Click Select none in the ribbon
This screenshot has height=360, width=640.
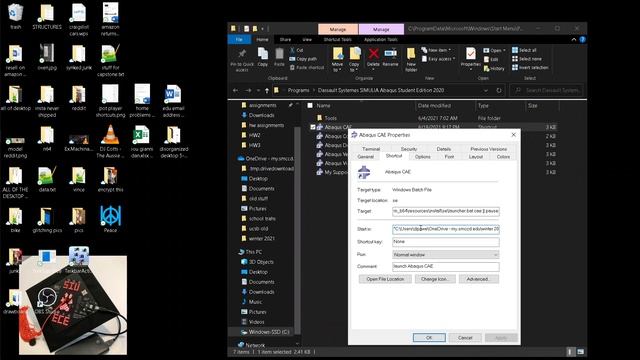(x=527, y=59)
